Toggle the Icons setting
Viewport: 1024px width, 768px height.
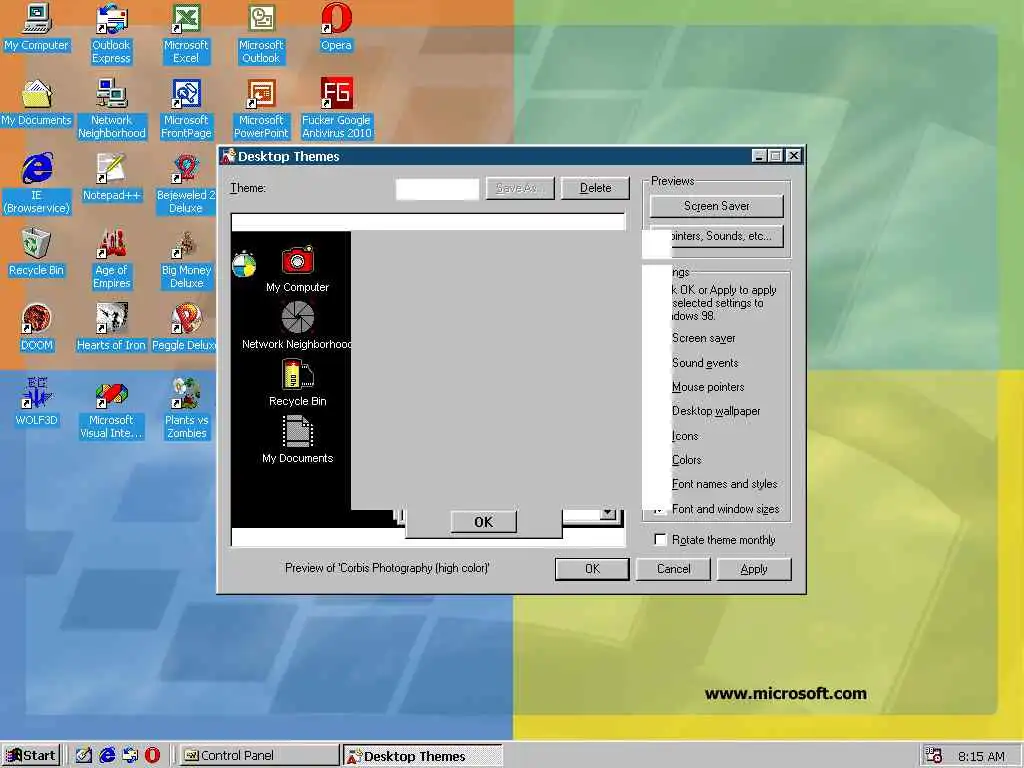tap(684, 436)
